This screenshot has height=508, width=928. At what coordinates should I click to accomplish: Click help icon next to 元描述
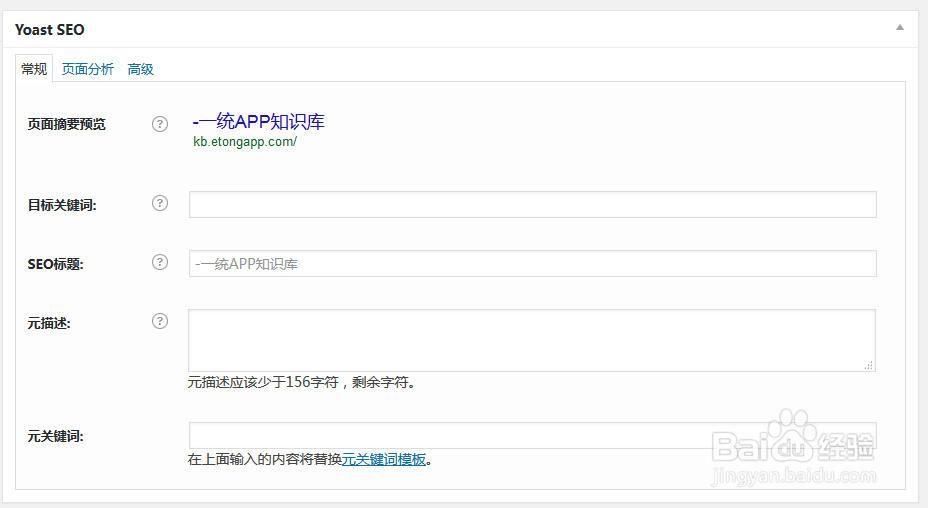tap(160, 321)
